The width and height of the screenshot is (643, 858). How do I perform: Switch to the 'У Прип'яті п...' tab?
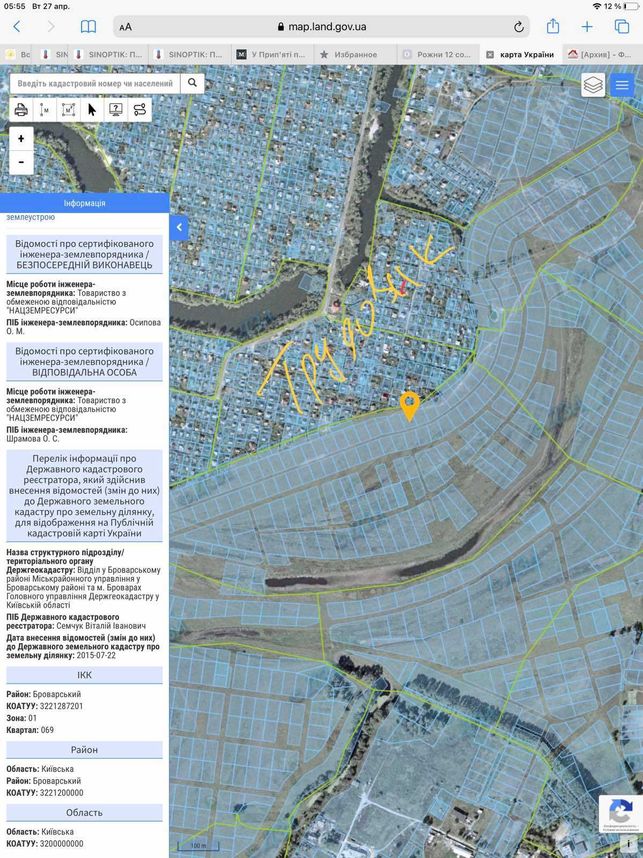[x=272, y=54]
